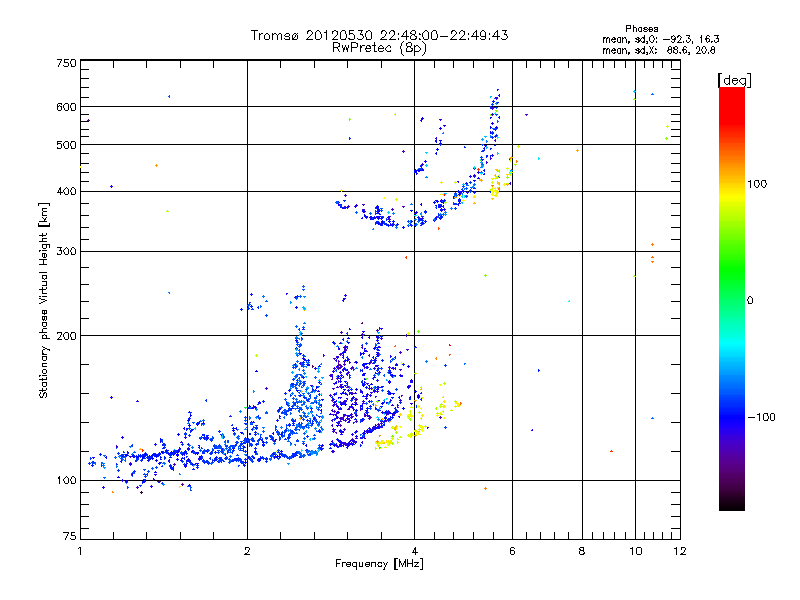Click the colorbar tick label '100'

click(757, 184)
